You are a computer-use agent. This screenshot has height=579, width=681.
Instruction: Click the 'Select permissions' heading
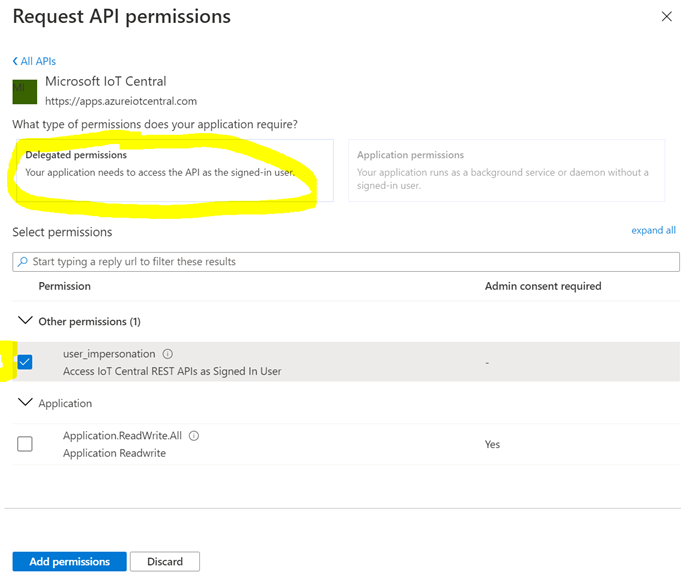(x=62, y=232)
